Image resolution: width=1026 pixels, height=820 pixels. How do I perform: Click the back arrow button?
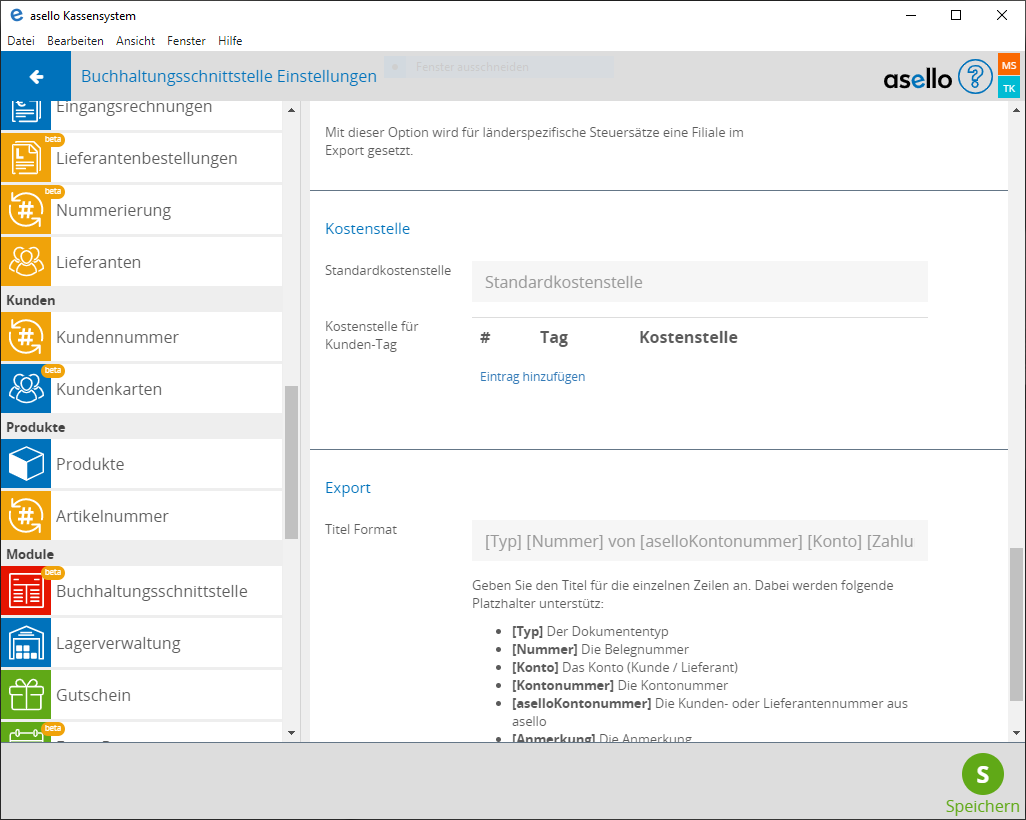pos(36,77)
